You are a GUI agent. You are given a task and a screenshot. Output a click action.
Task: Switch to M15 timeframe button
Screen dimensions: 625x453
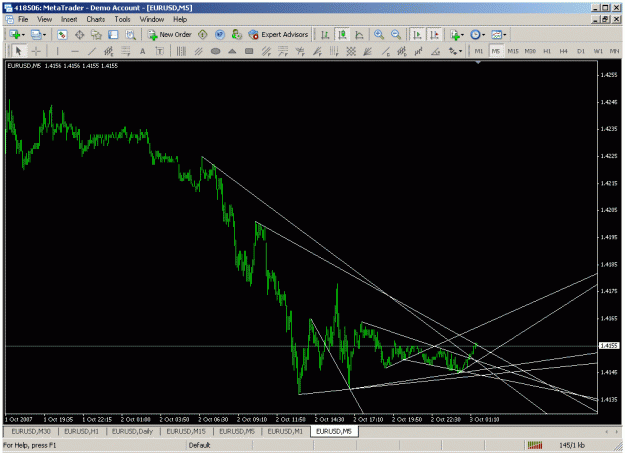pyautogui.click(x=513, y=51)
